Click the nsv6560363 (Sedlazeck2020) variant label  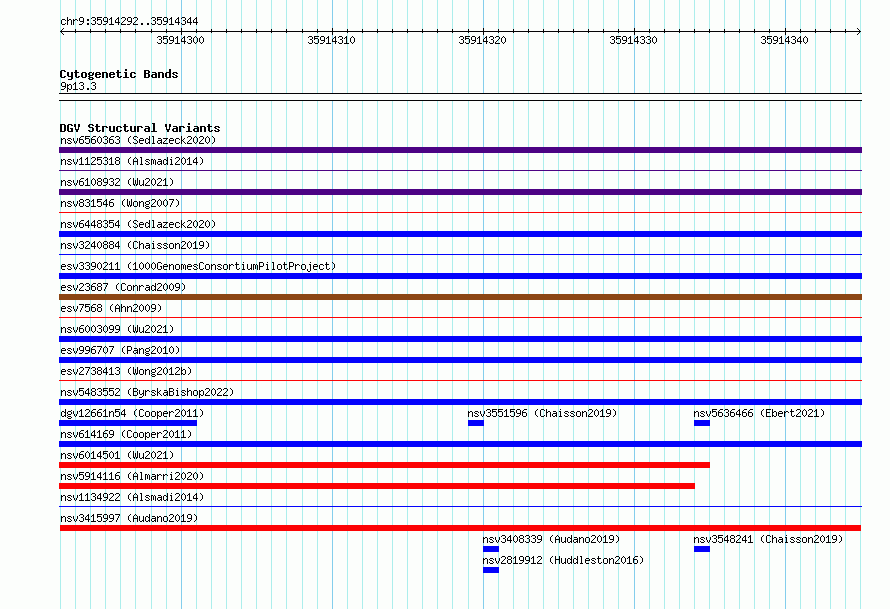[x=138, y=140]
